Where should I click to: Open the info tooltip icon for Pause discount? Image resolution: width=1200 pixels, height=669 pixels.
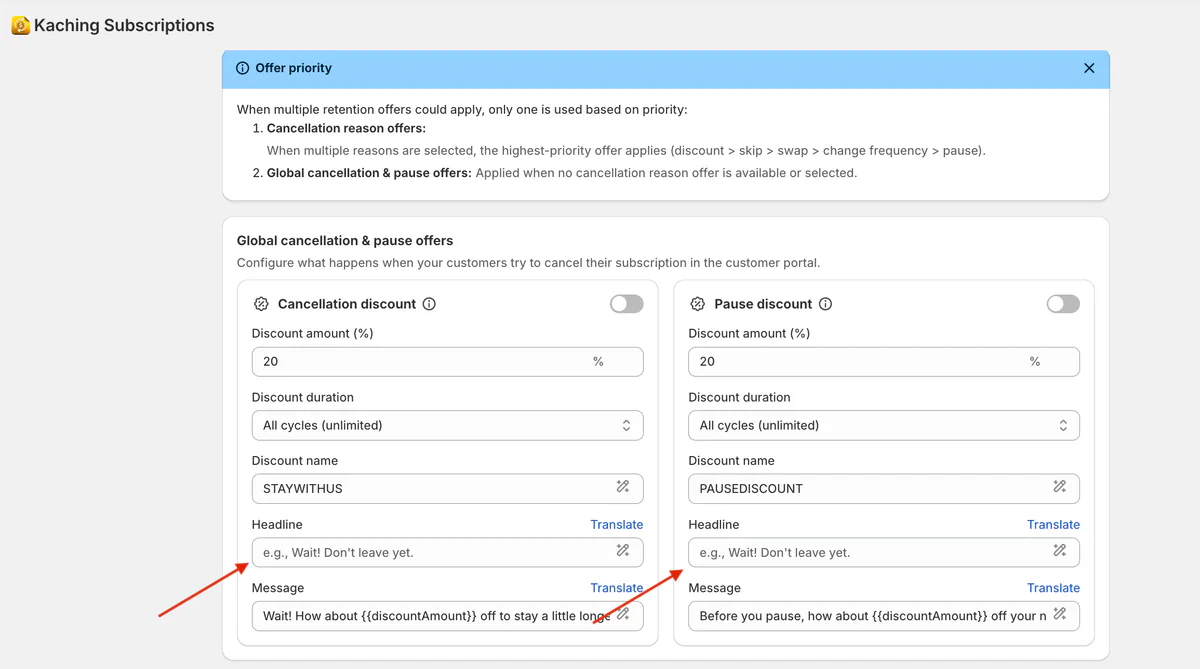click(826, 304)
